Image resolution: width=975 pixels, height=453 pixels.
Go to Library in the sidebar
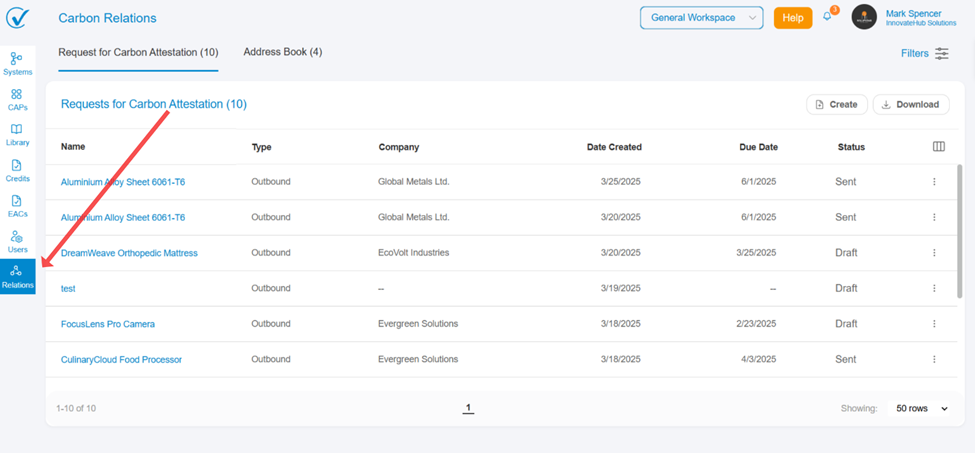(x=17, y=134)
